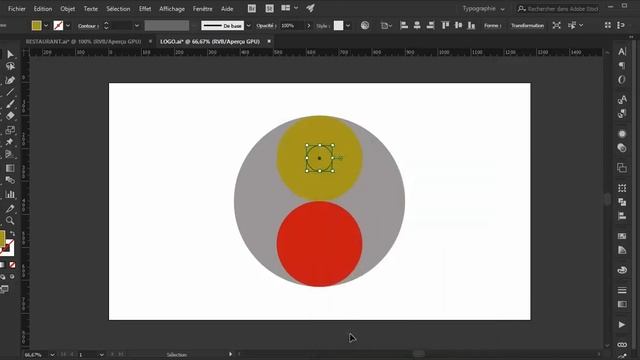
Task: Set fill to None via small slash box
Action: (12, 265)
